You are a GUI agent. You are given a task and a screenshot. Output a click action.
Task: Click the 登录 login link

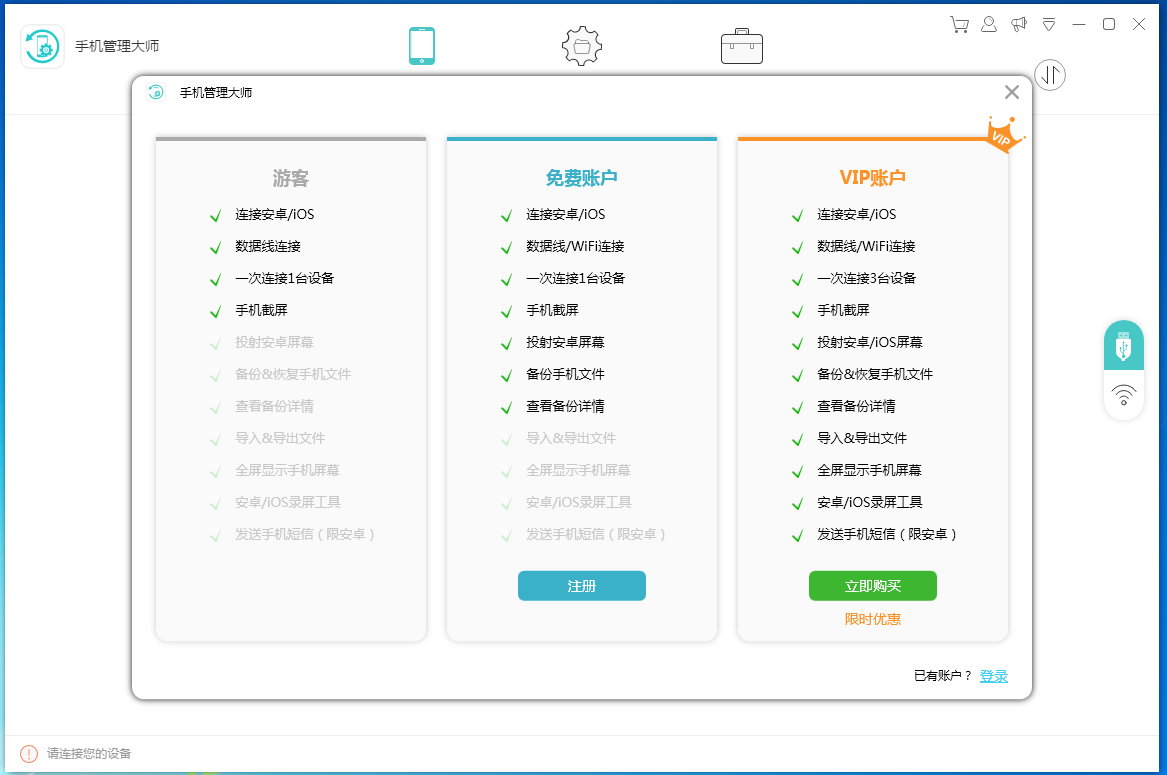click(994, 676)
